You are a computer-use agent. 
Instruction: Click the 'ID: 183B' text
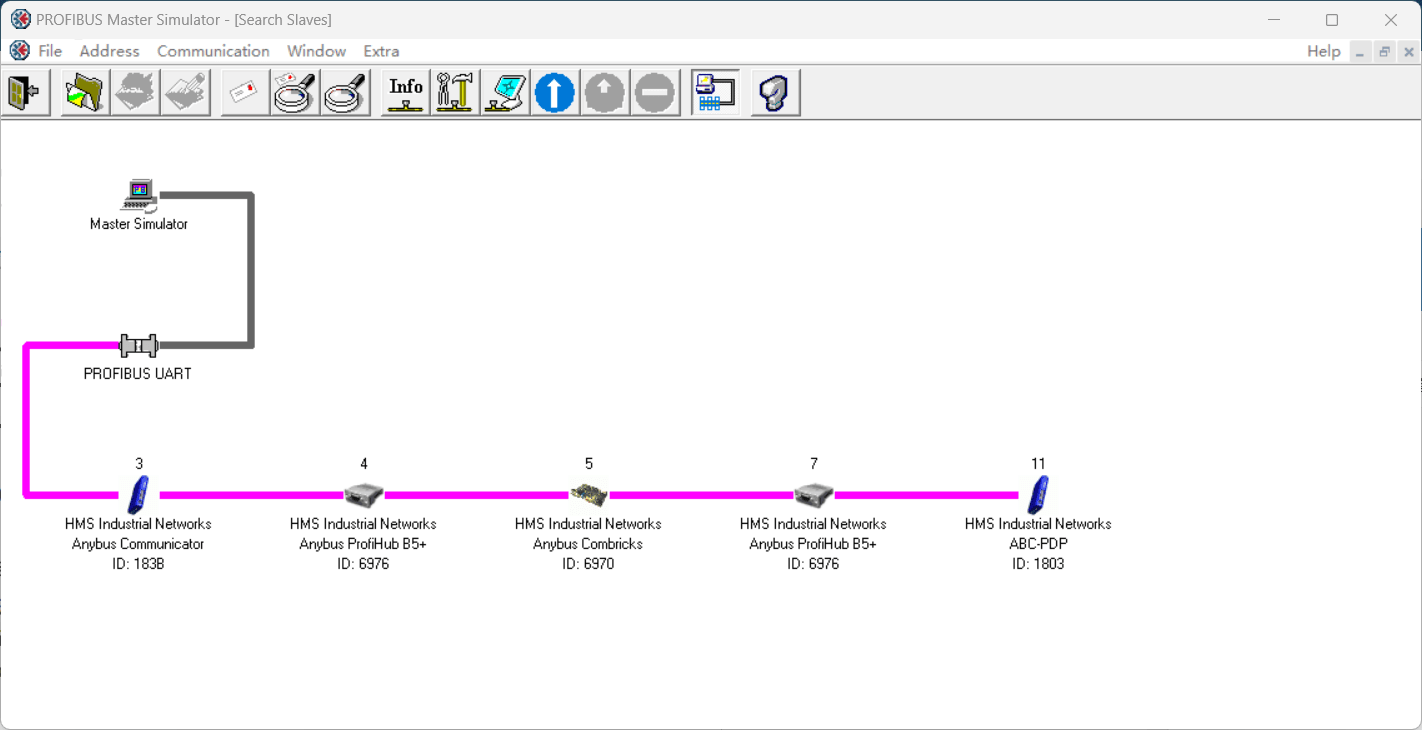click(x=138, y=564)
